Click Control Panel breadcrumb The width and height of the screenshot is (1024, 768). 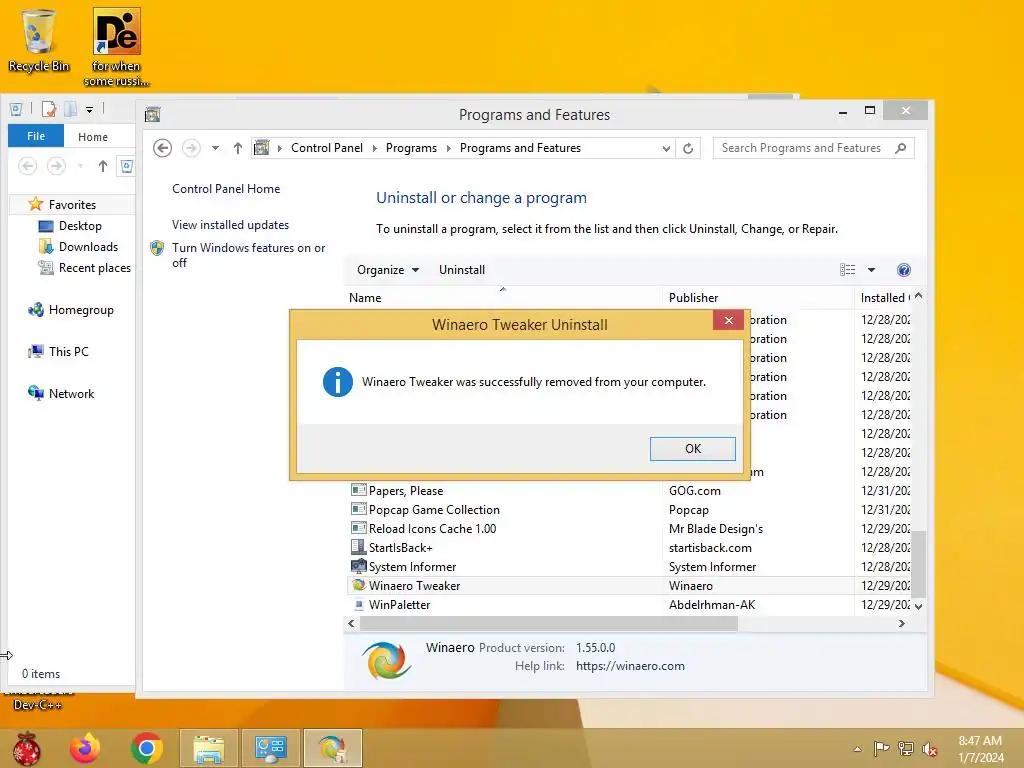(x=327, y=148)
